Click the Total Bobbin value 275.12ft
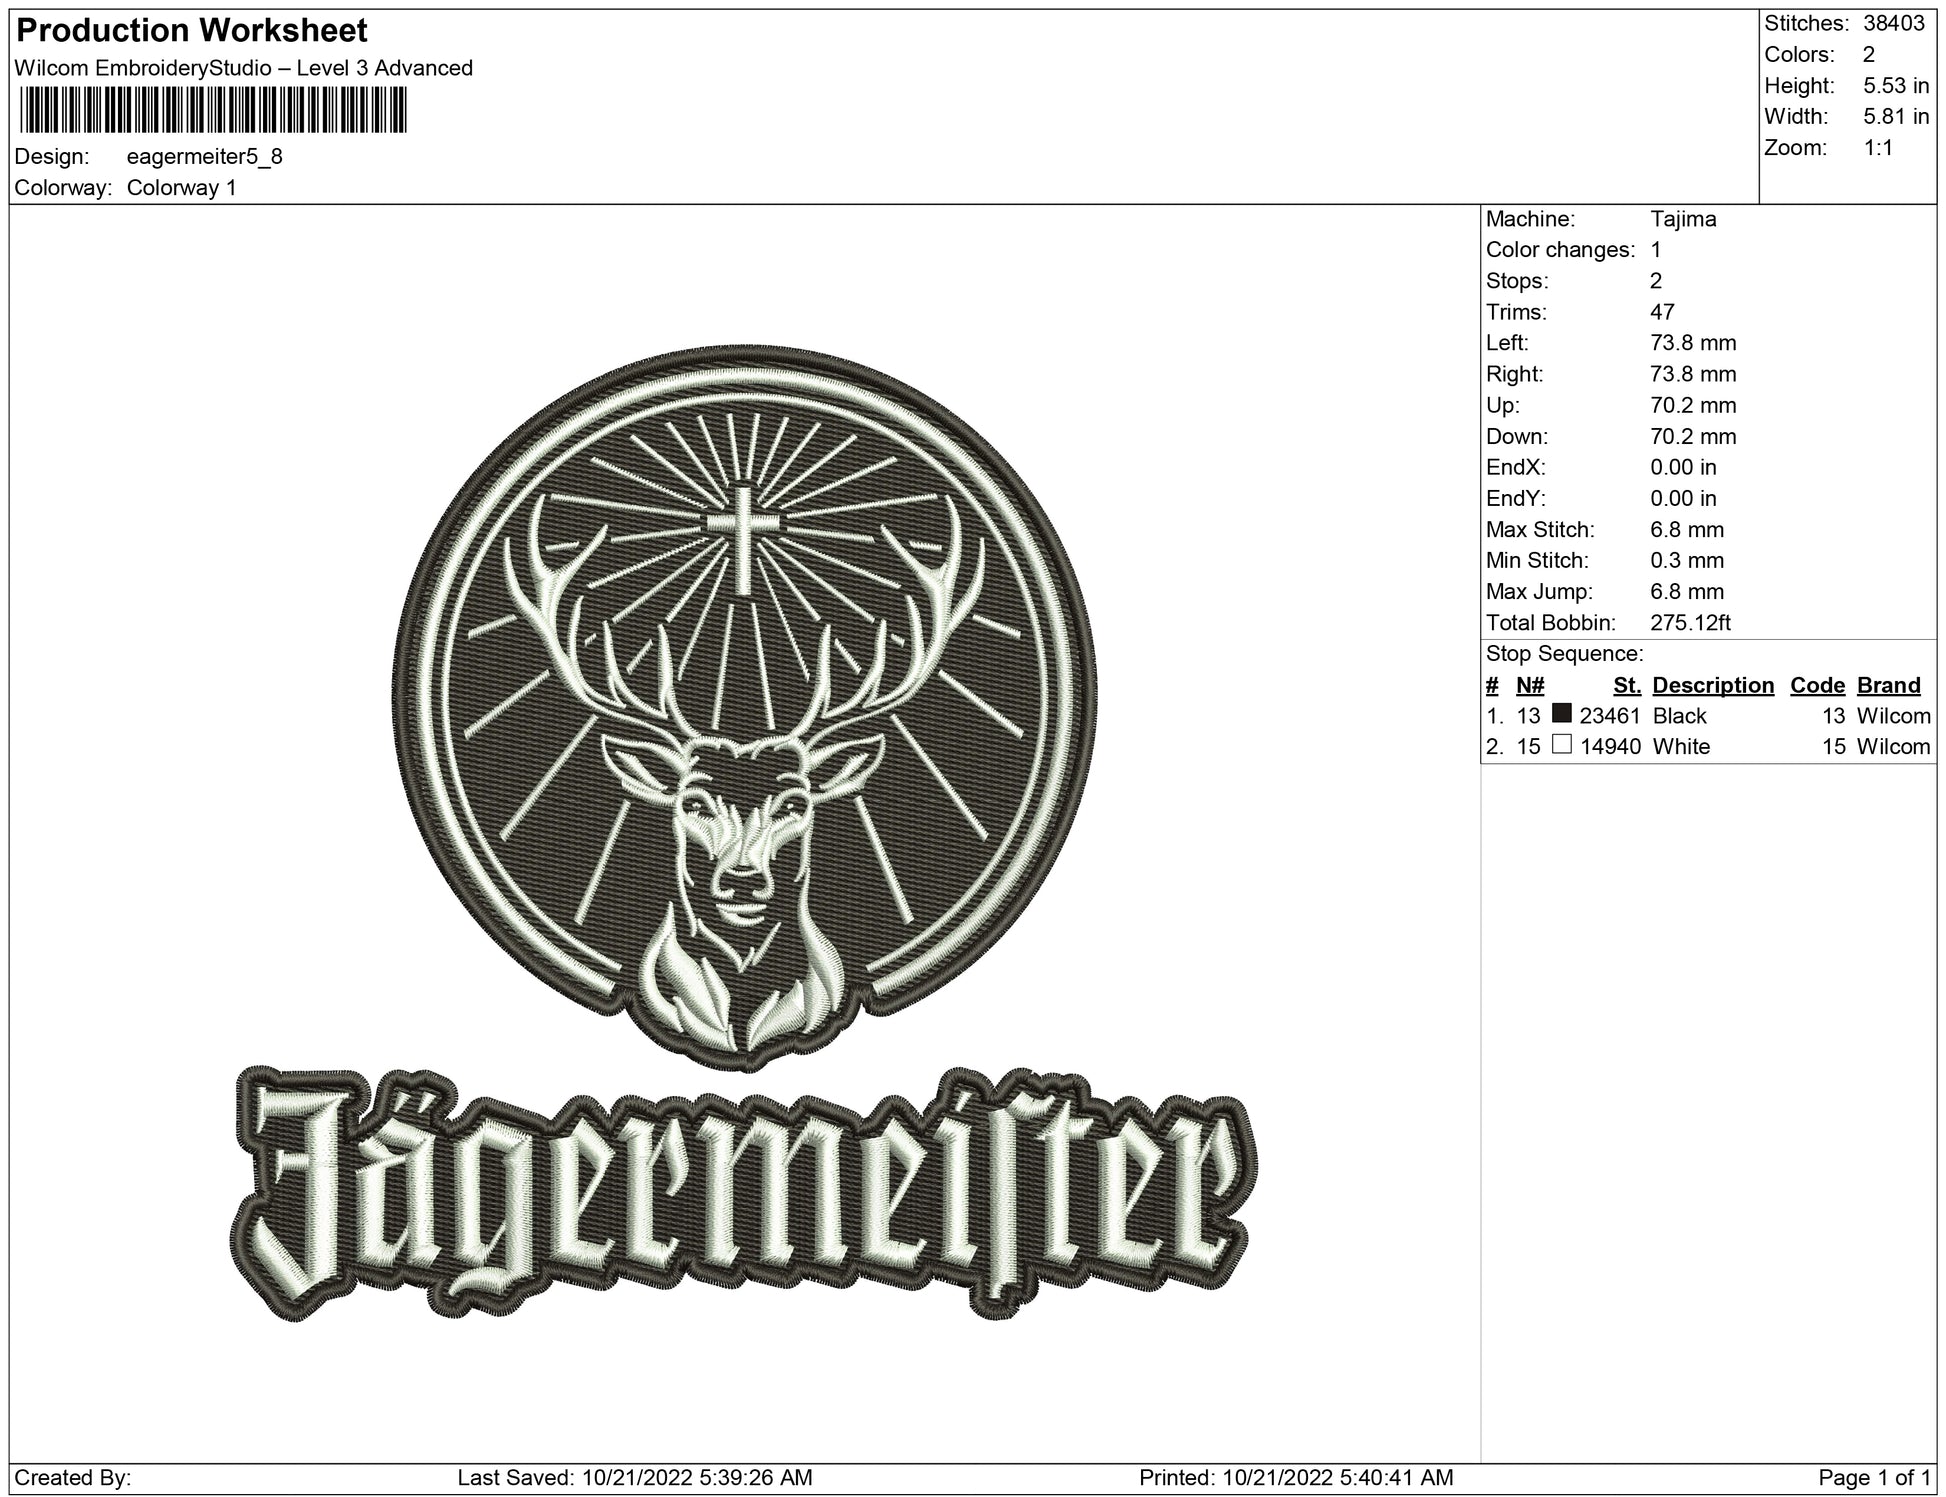 click(1690, 623)
